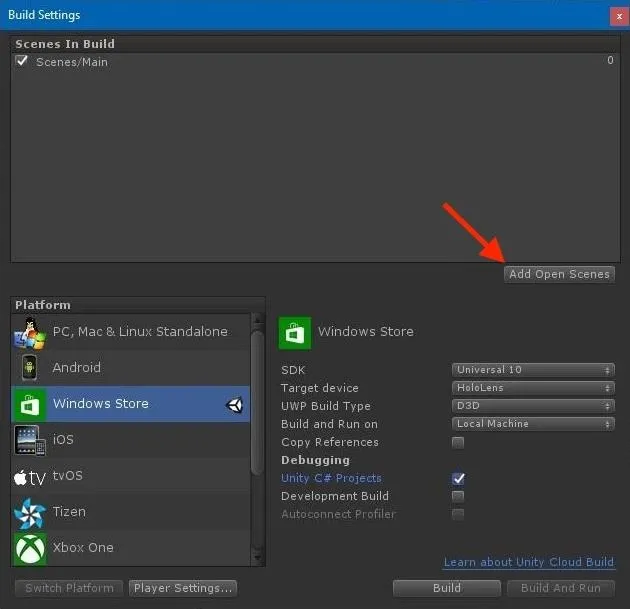Viewport: 630px width, 609px height.
Task: Click the Unity C# Projects label
Action: tap(331, 478)
